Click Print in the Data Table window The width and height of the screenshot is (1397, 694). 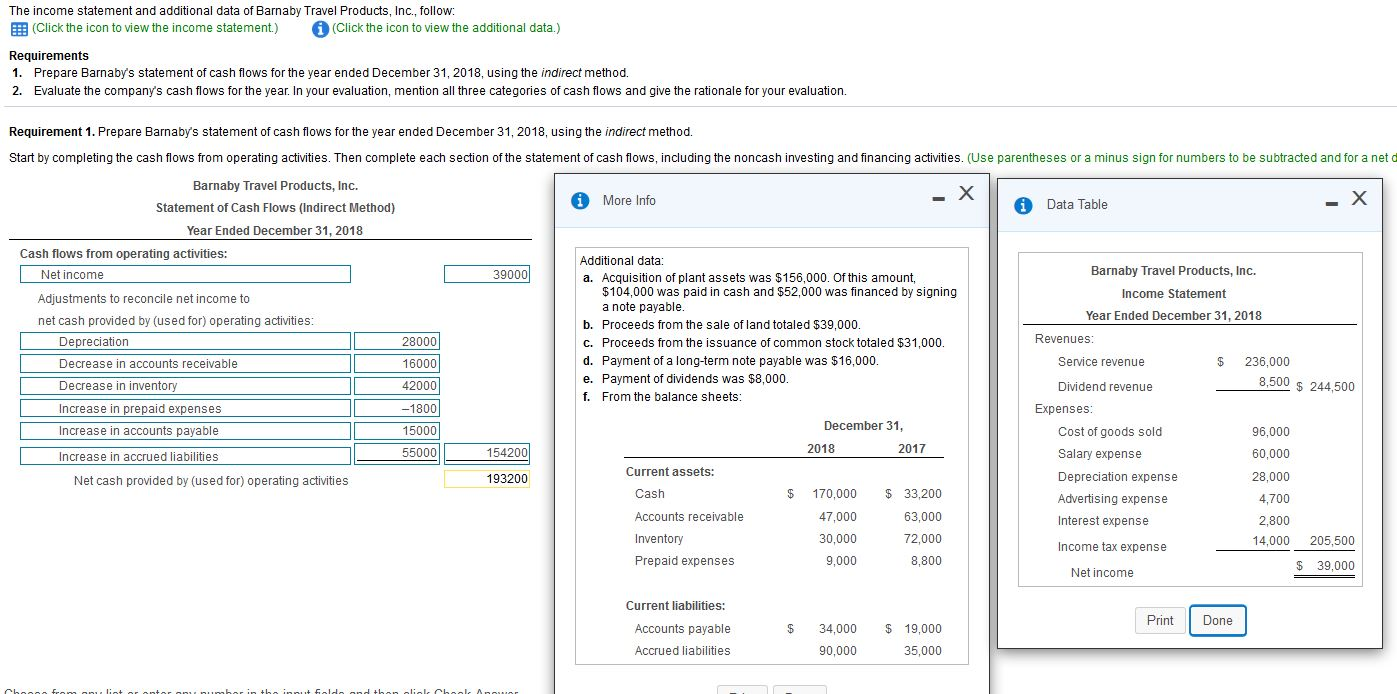point(1159,620)
